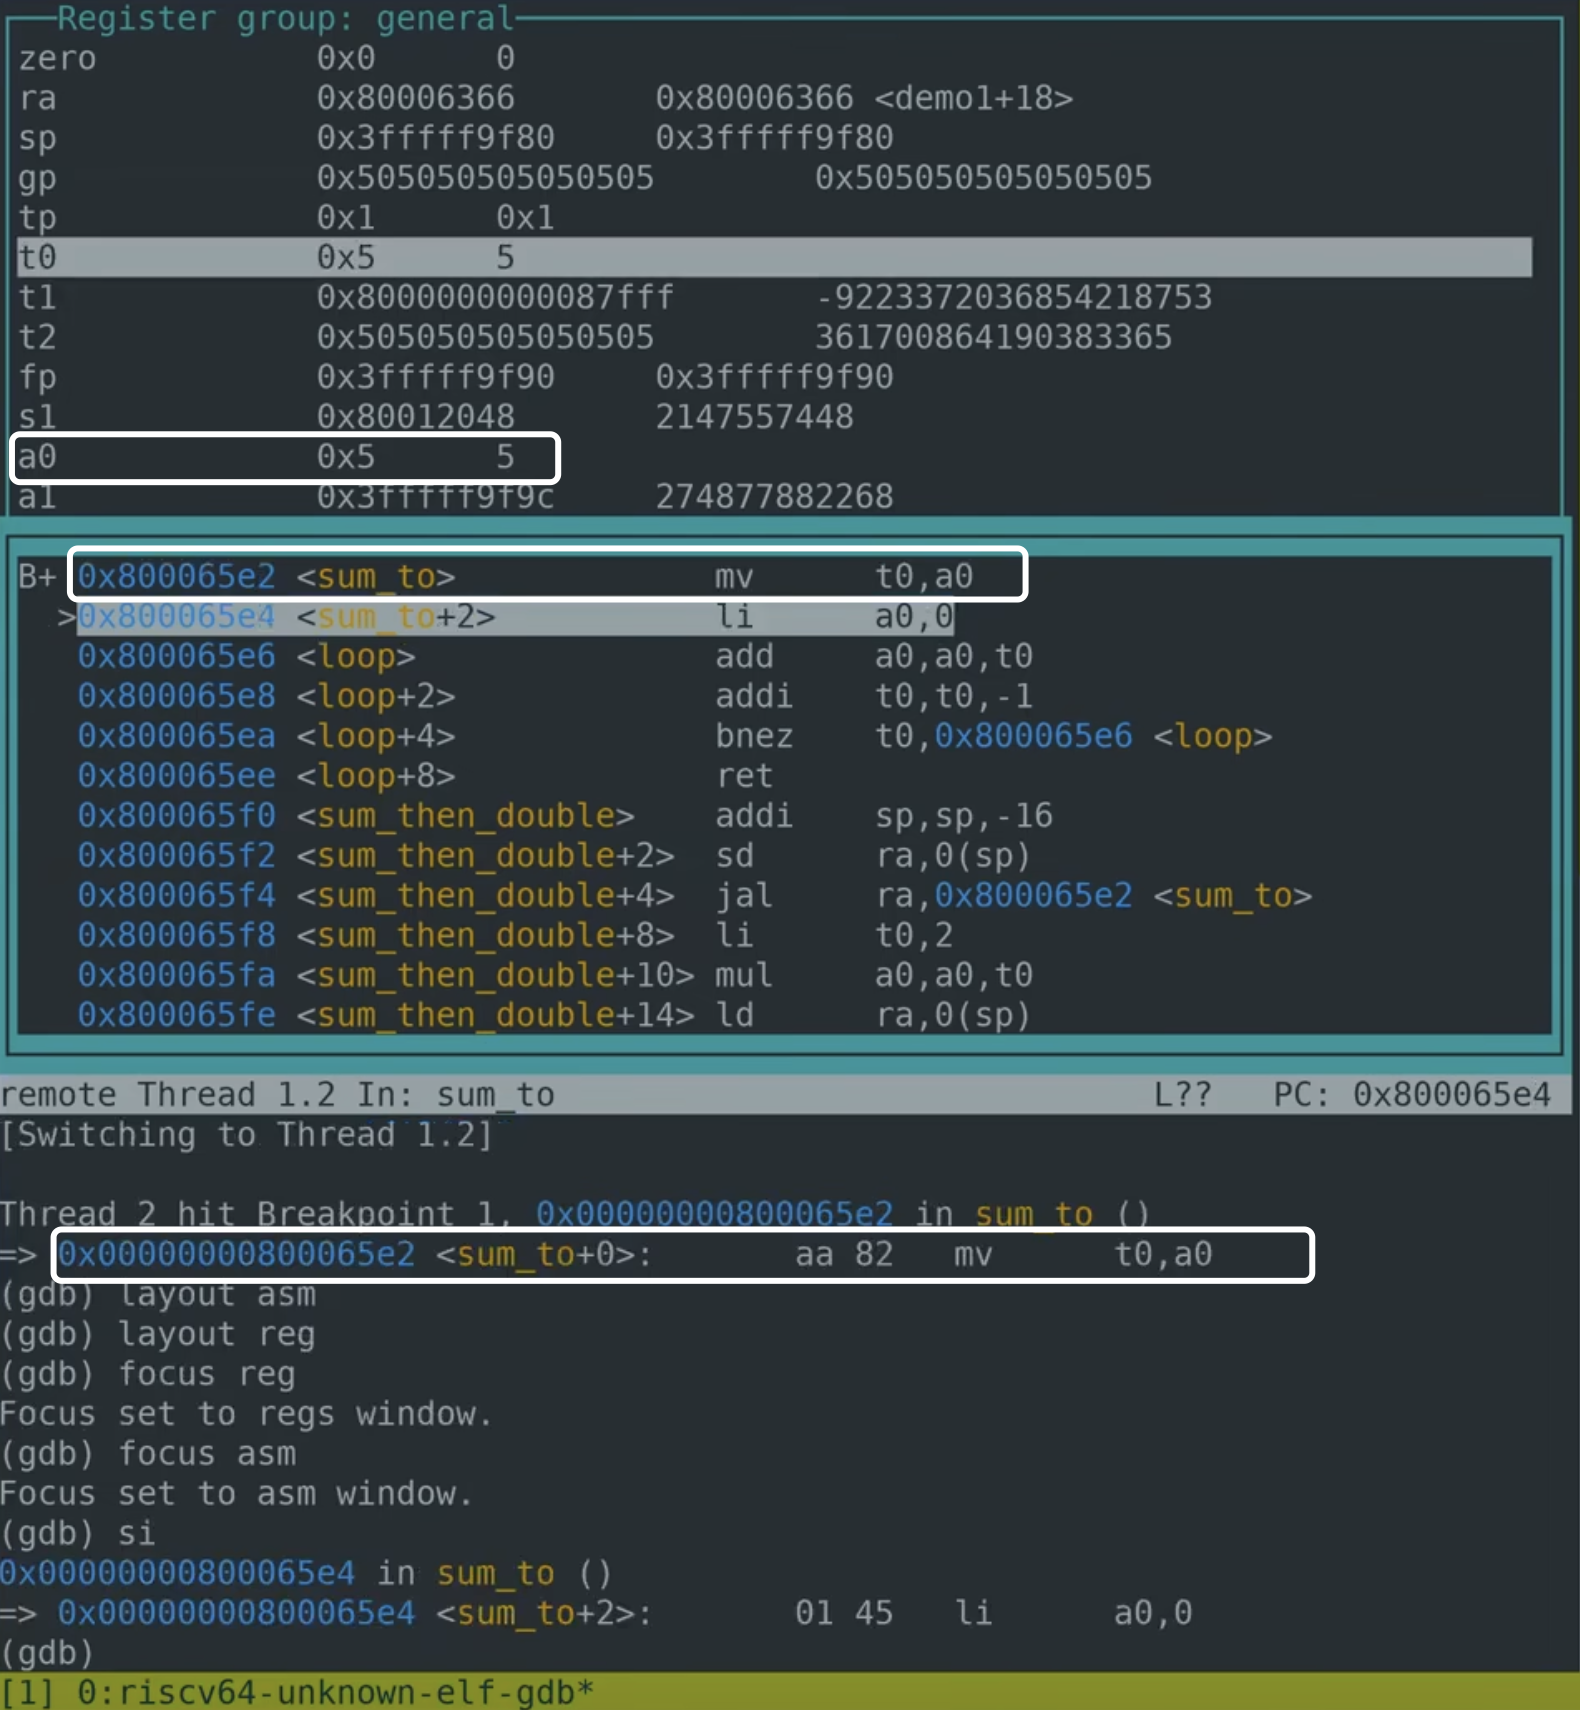Click the 'L??' line indicator in status

[x=1183, y=1094]
